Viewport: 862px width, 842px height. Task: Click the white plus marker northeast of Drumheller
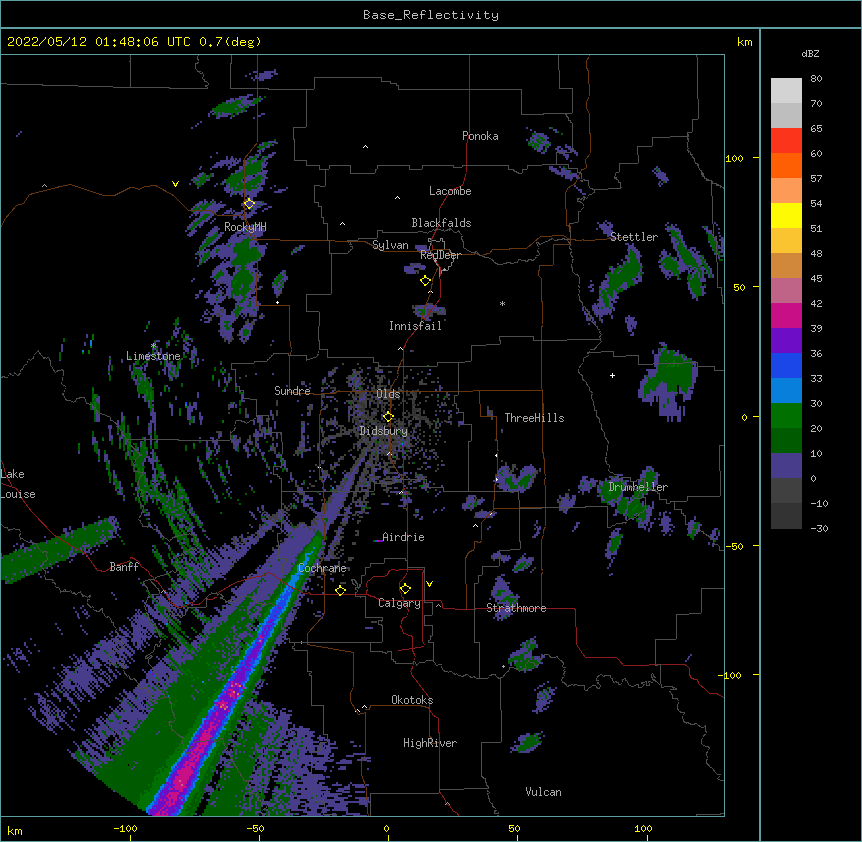pyautogui.click(x=612, y=375)
